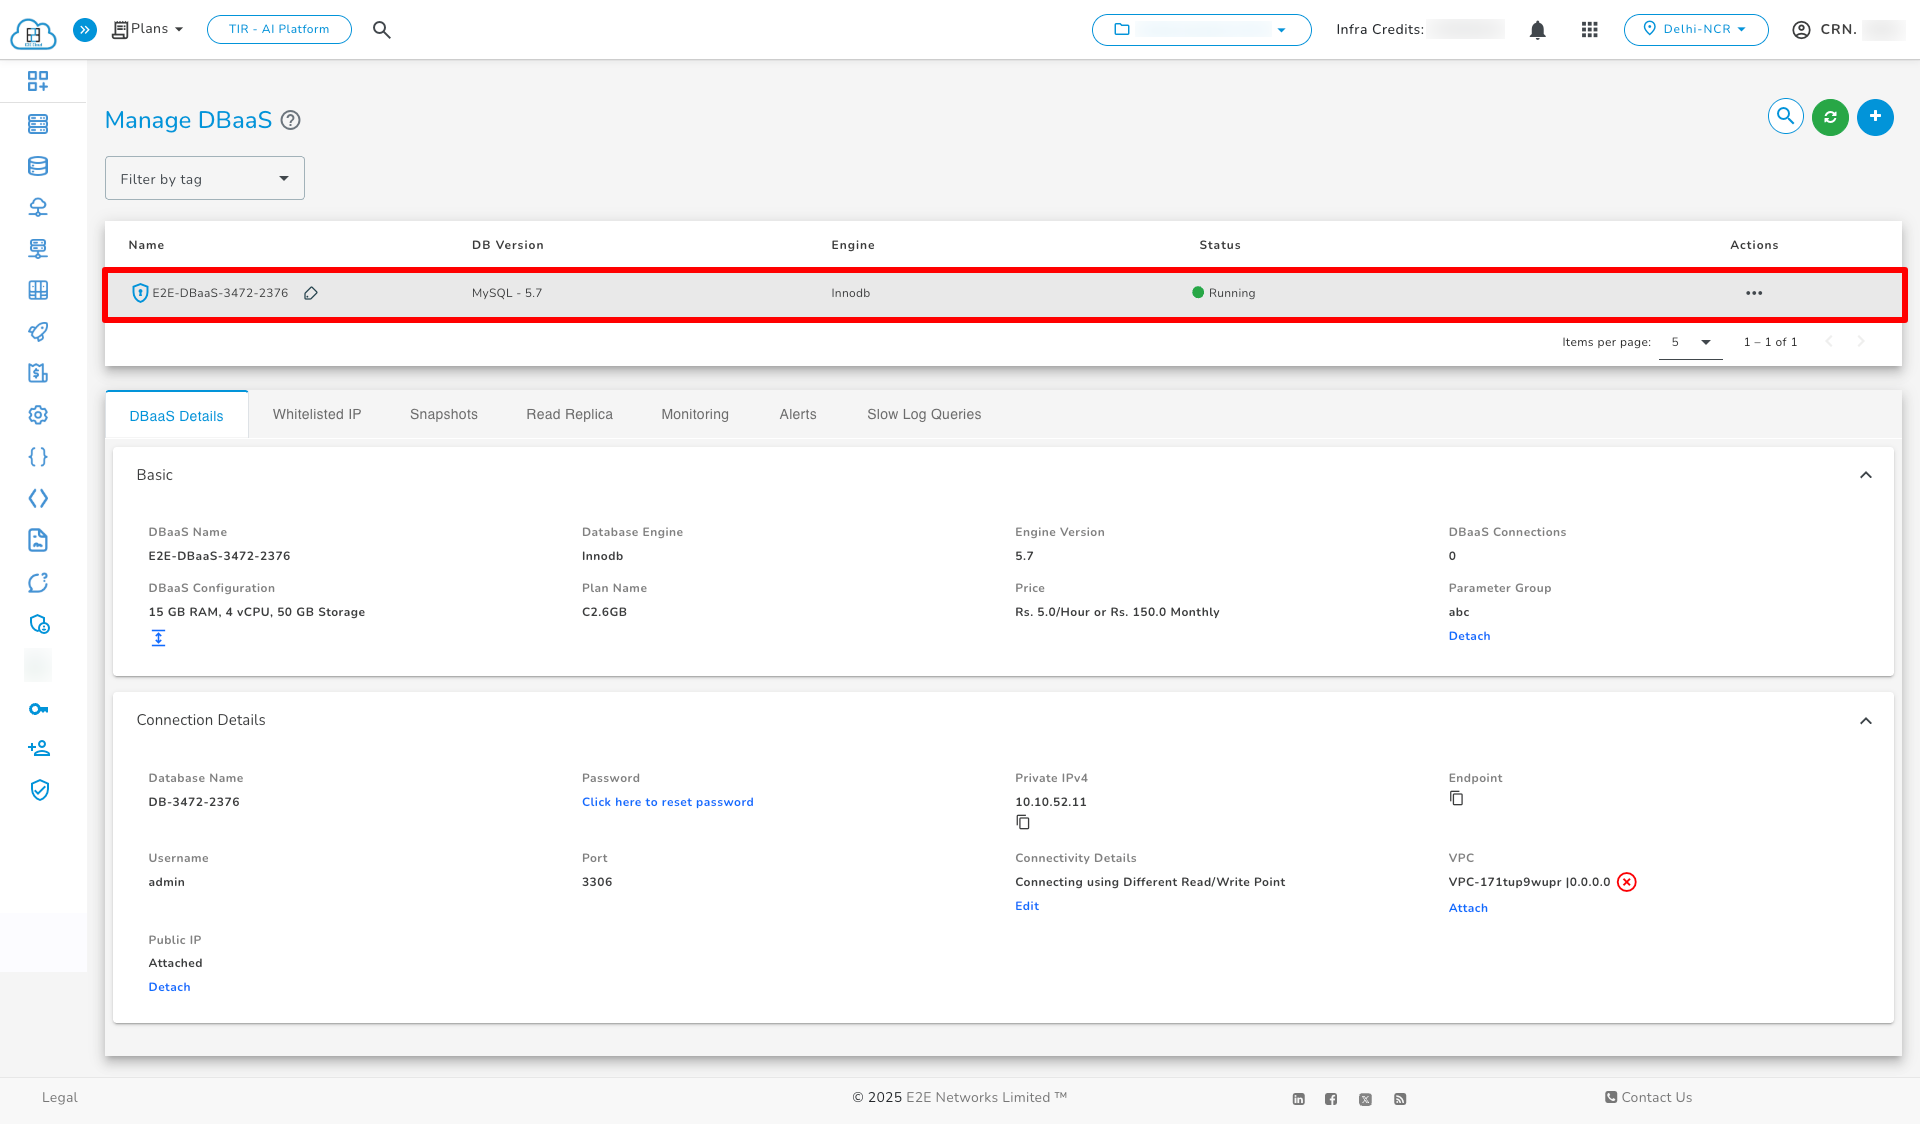The width and height of the screenshot is (1920, 1125).
Task: Open the settings gear in the sidebar
Action: [x=38, y=414]
